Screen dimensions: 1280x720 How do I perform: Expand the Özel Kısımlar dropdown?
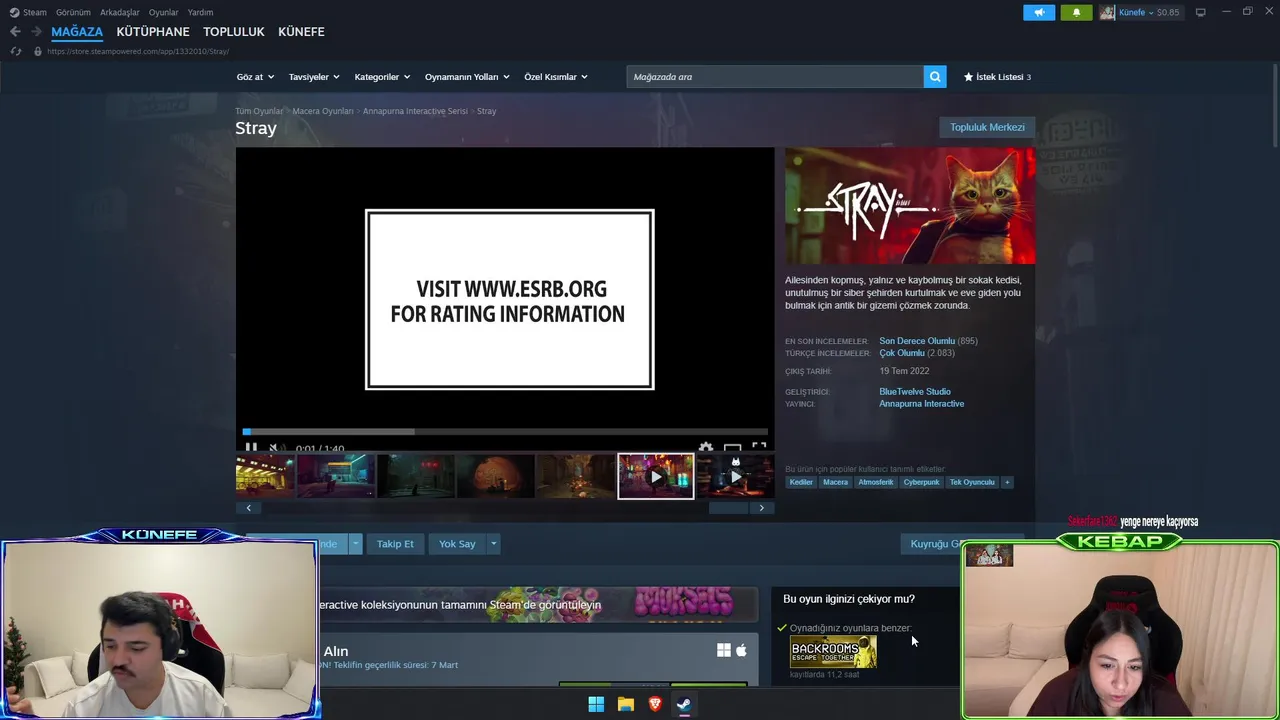556,77
